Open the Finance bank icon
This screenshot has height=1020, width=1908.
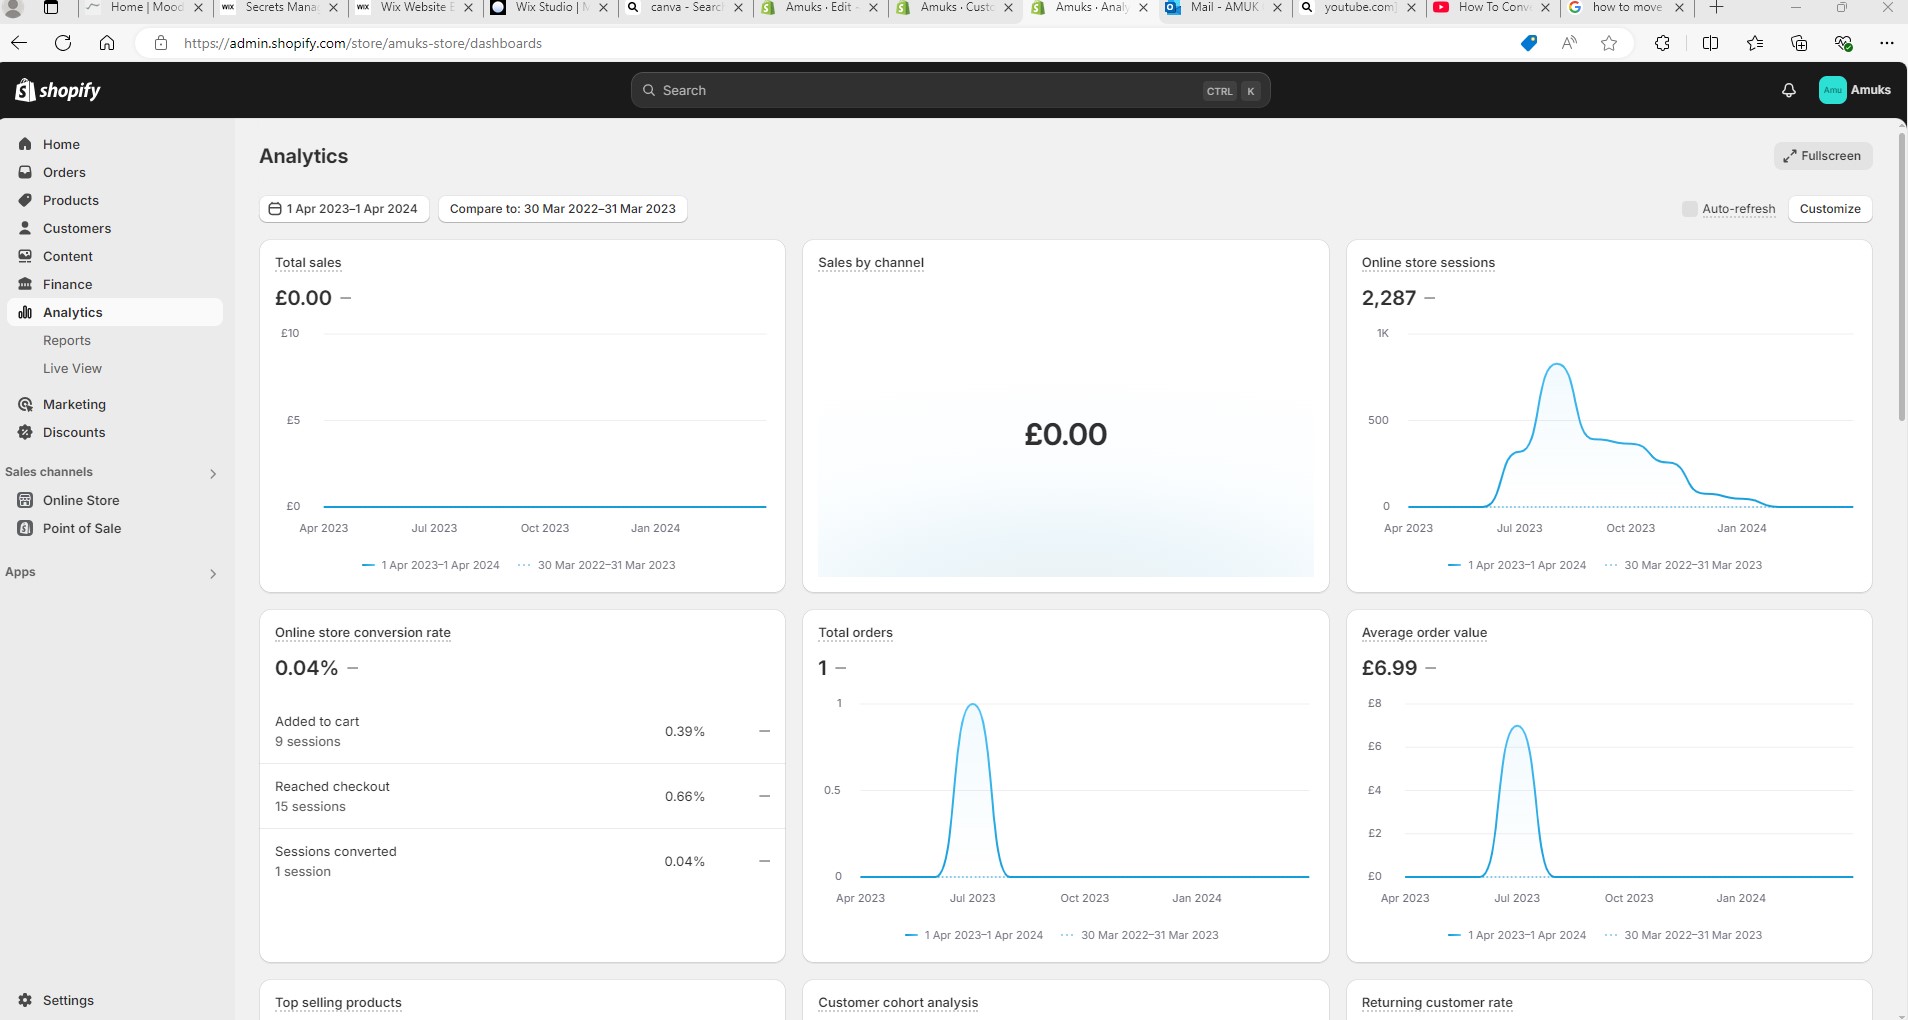coord(25,284)
